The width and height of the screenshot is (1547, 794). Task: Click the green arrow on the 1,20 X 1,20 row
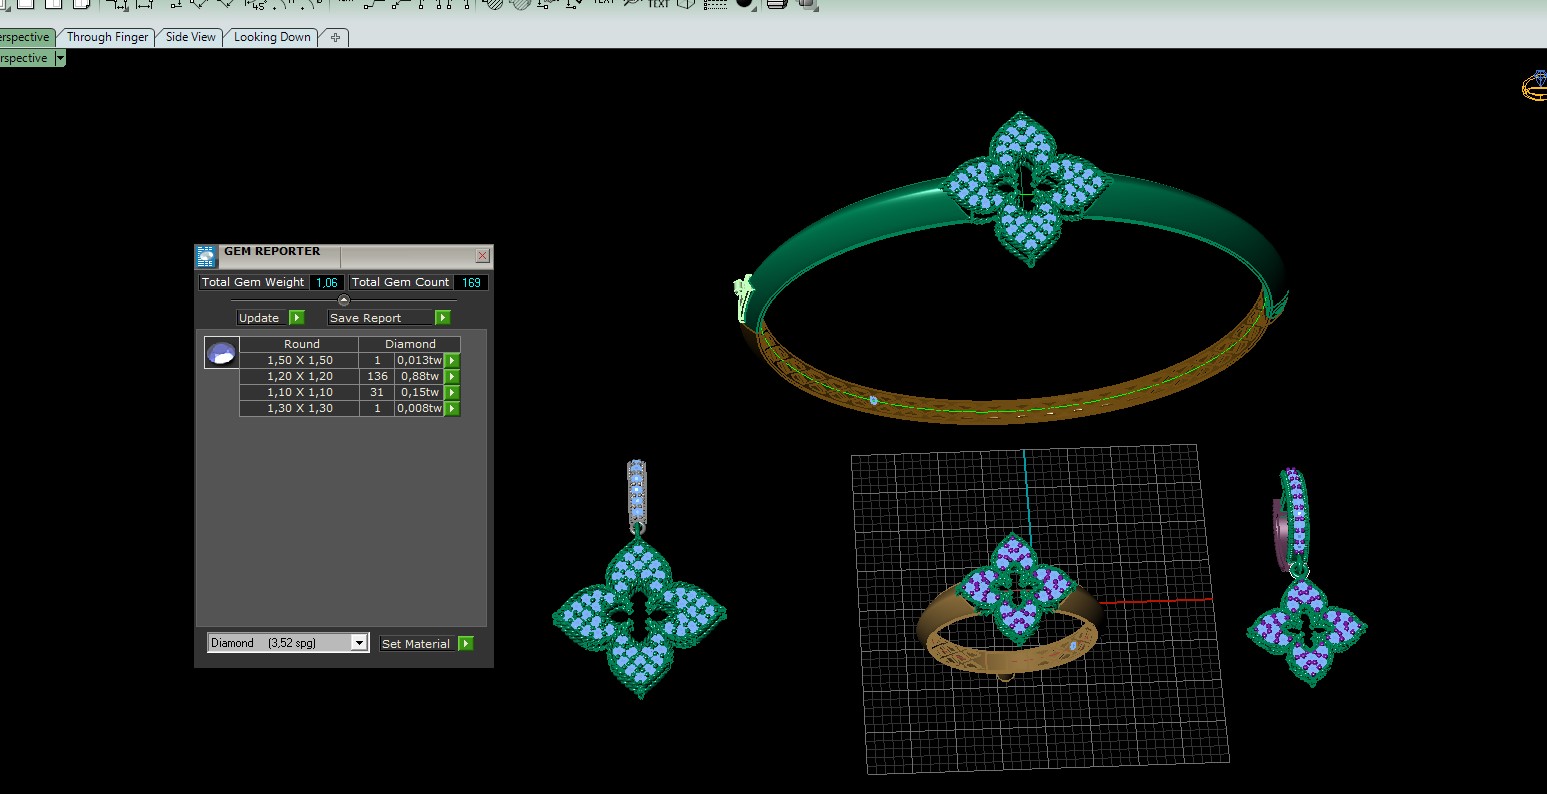point(452,376)
